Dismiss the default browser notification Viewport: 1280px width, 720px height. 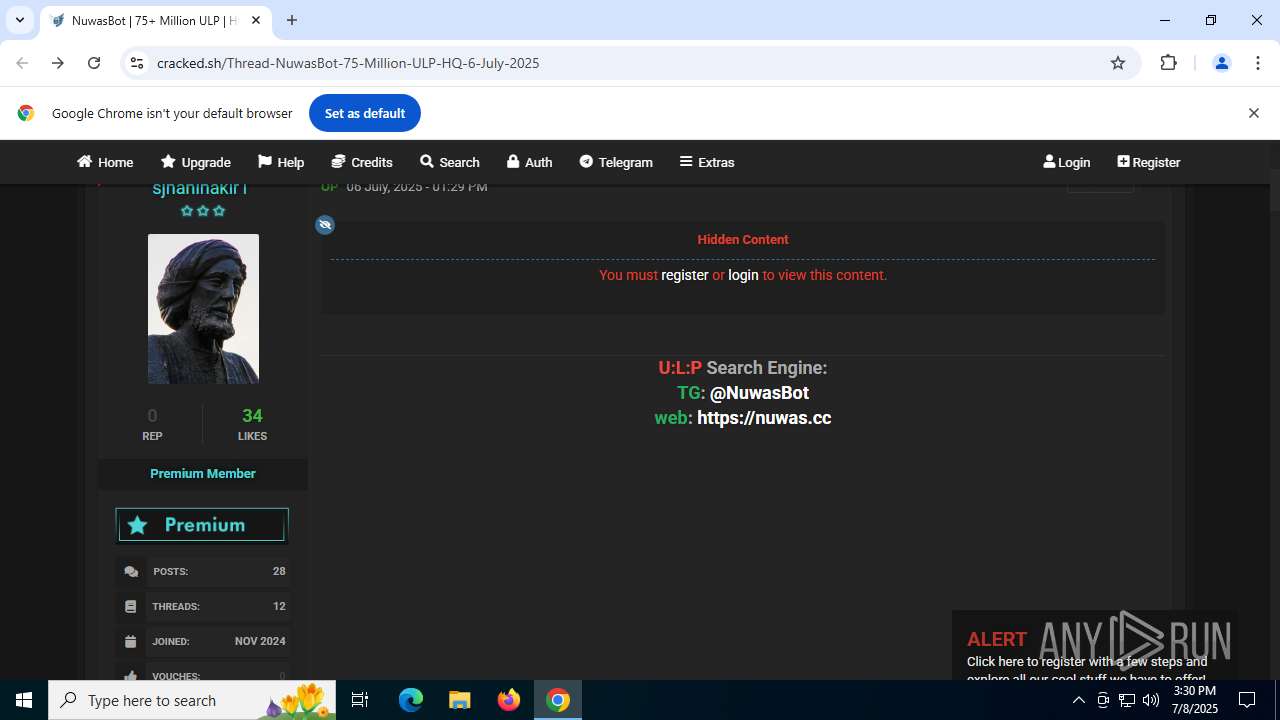[1253, 113]
